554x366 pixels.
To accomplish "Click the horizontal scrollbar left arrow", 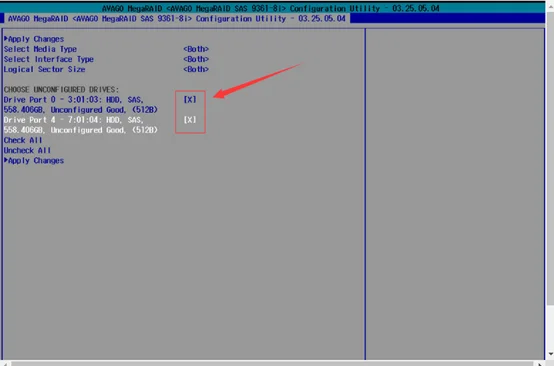I will 6,364.
